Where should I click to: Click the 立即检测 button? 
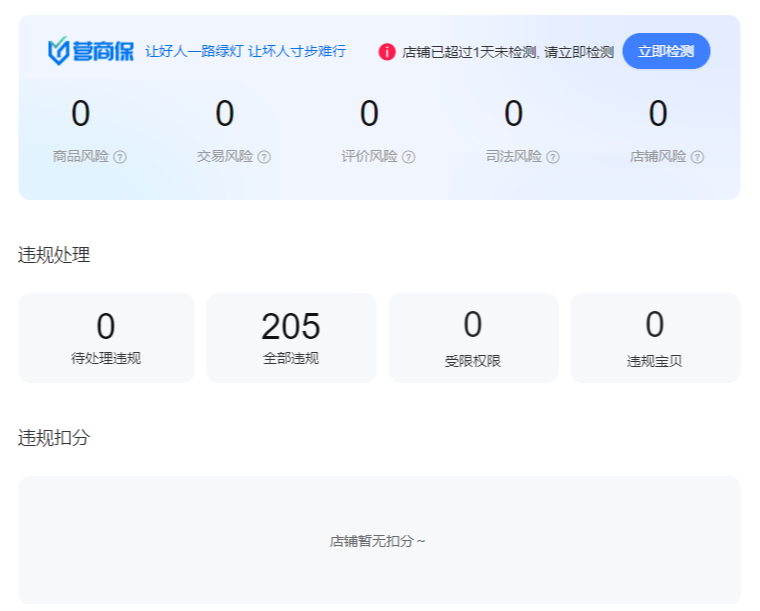[x=666, y=51]
